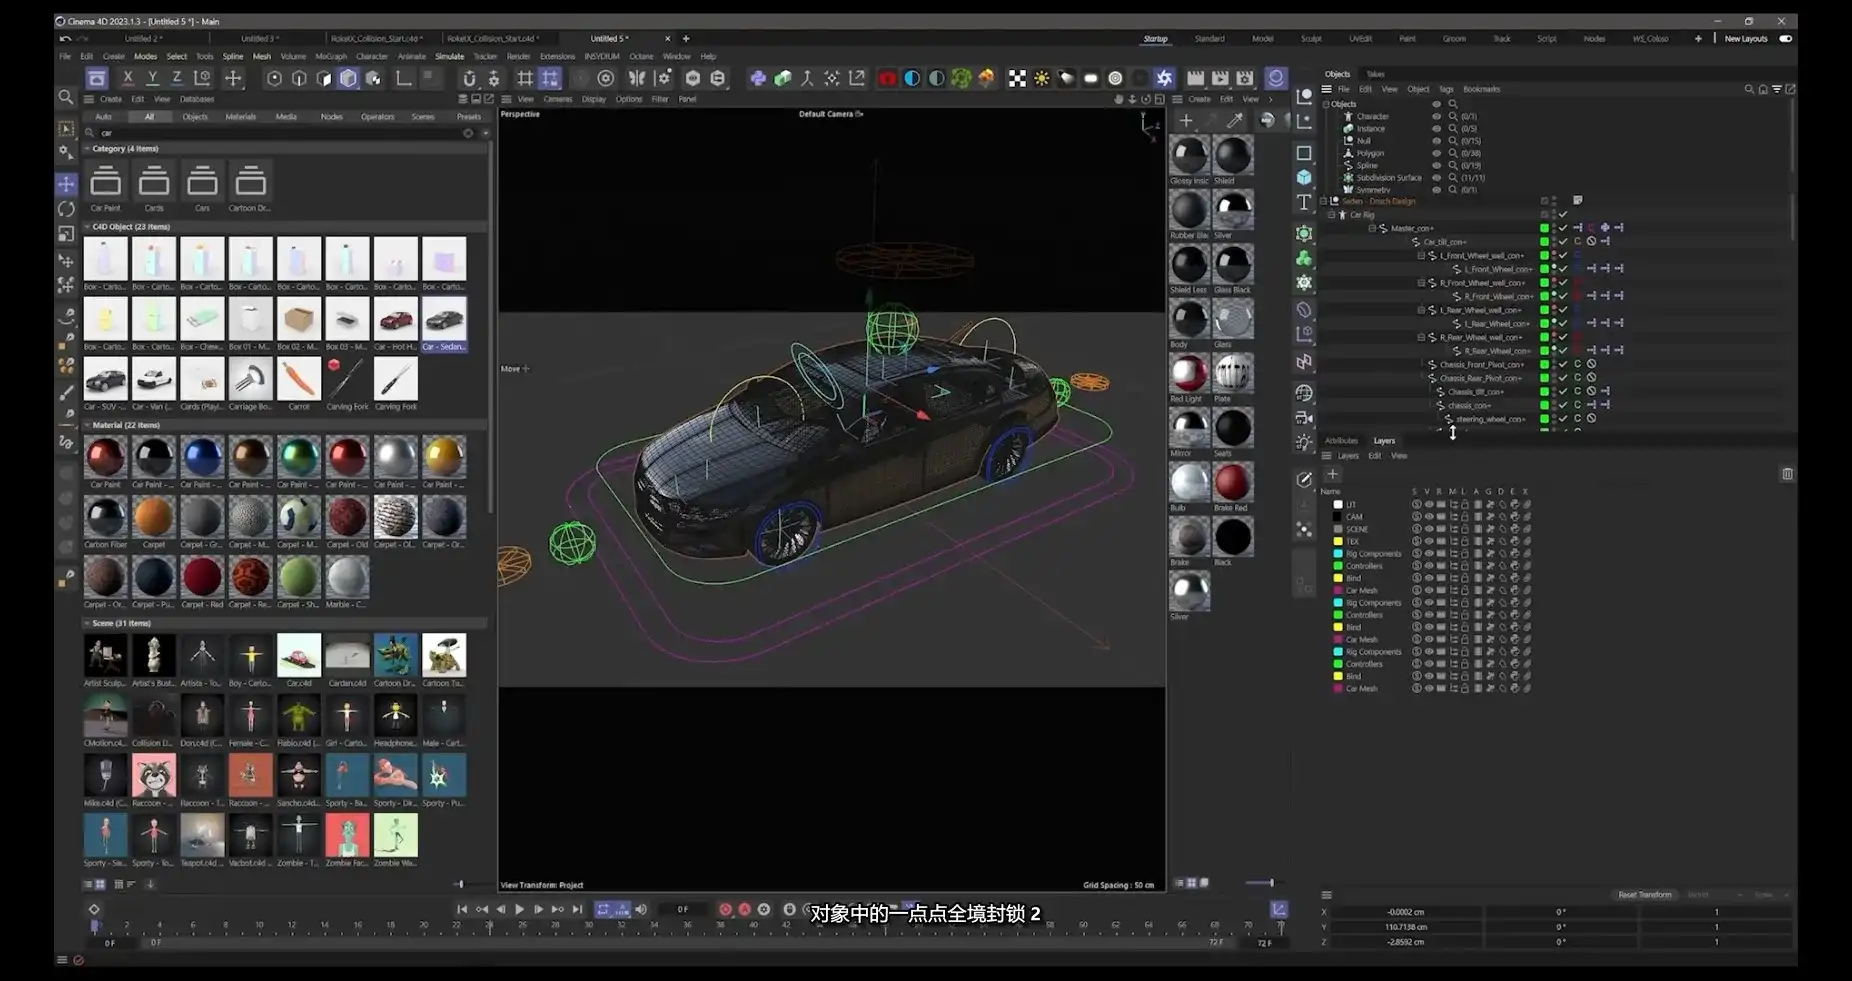Viewport: 1852px width, 981px height.
Task: Click the Reset Transform button
Action: (1644, 895)
